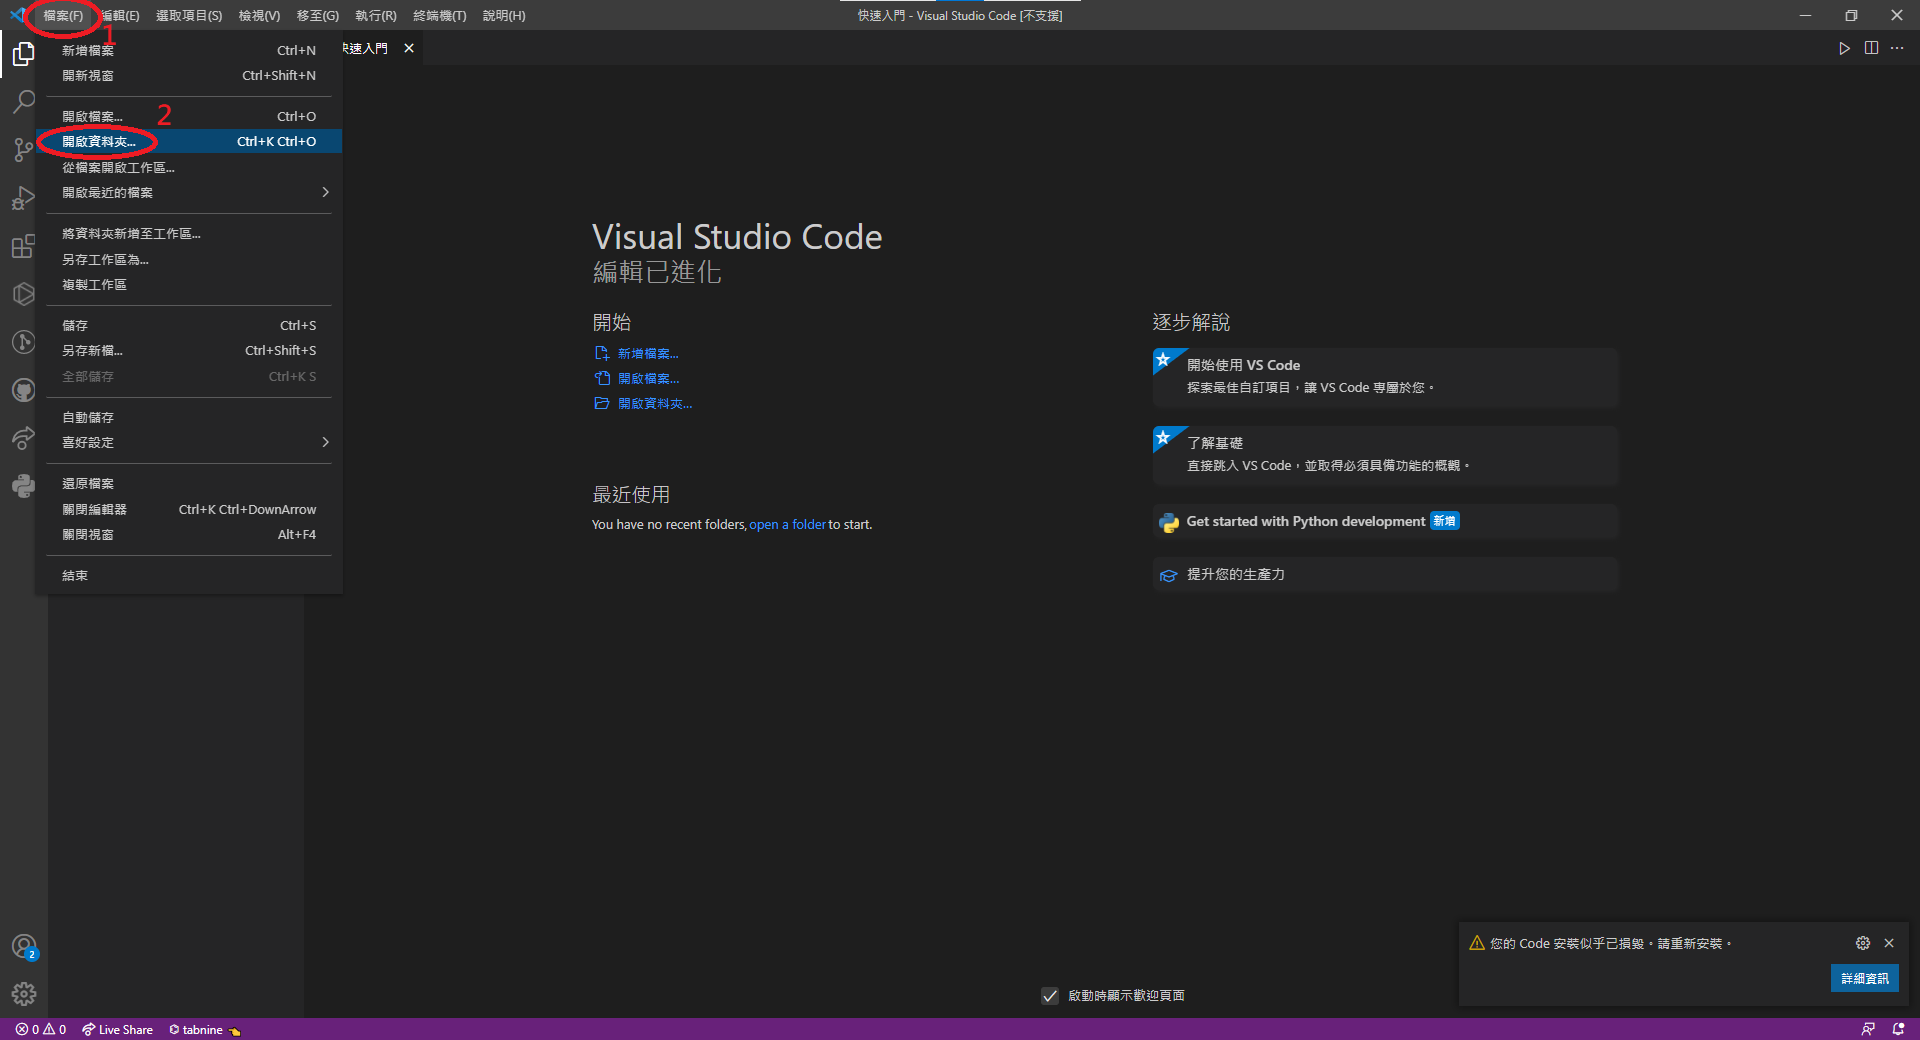Screen dimensions: 1920x1040
Task: Choose 結束 to exit VS Code
Action: [189, 575]
